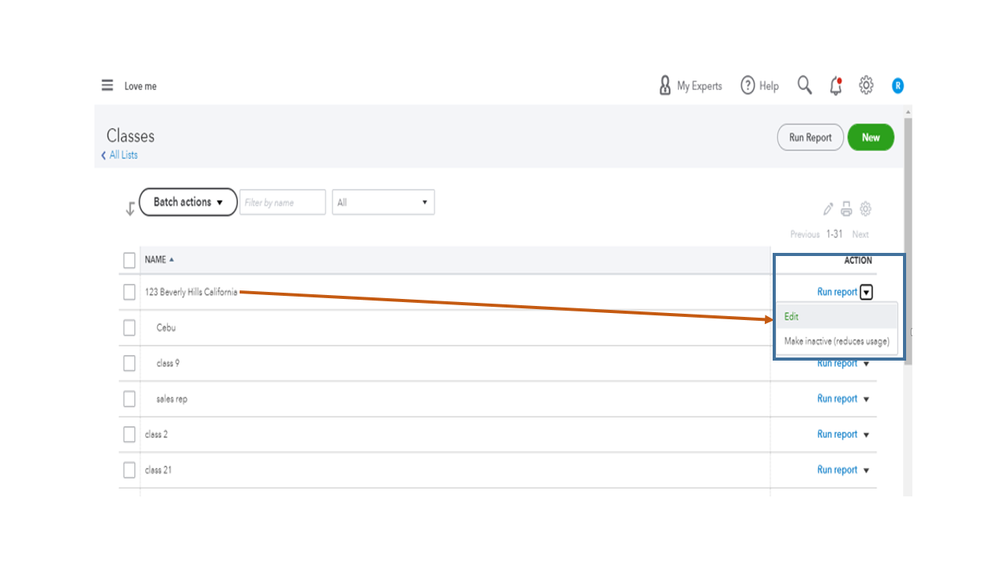
Task: Select Make inactive (reduces usage) option
Action: click(x=836, y=341)
